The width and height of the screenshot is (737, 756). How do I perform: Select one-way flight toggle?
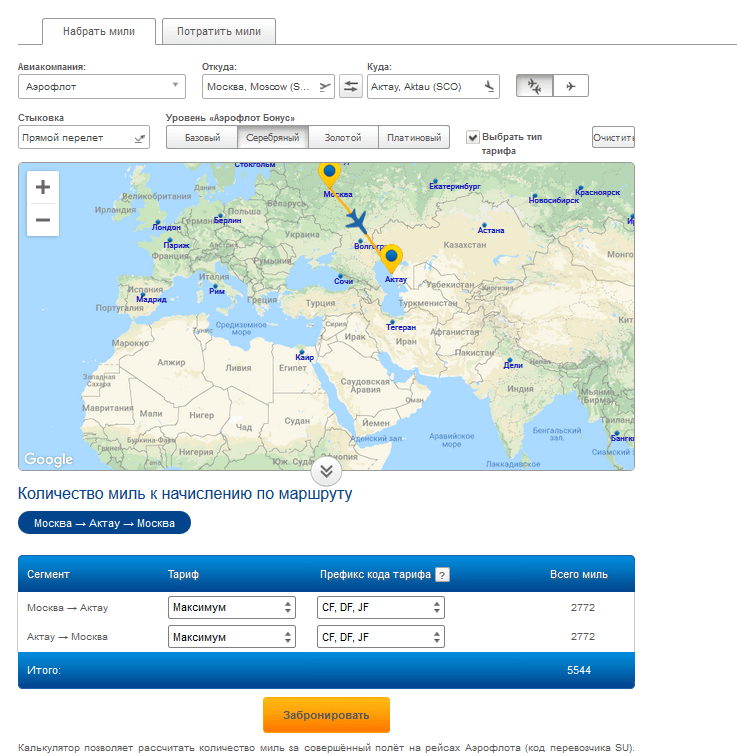point(571,86)
